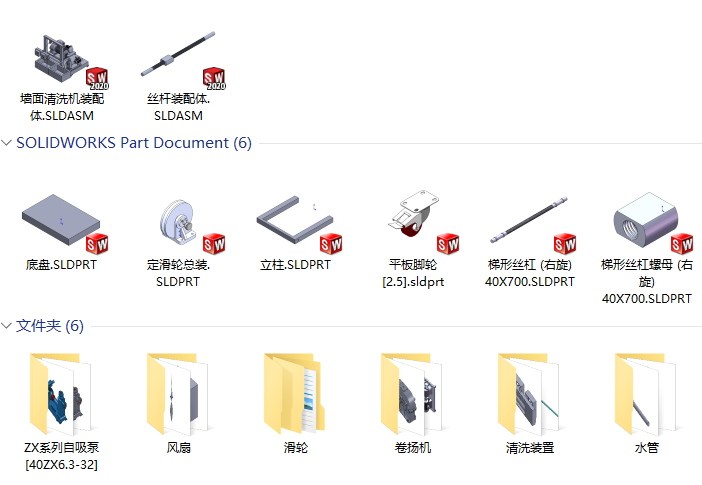
Task: Click the 文件夹 (6) group header text
Action: (50, 326)
